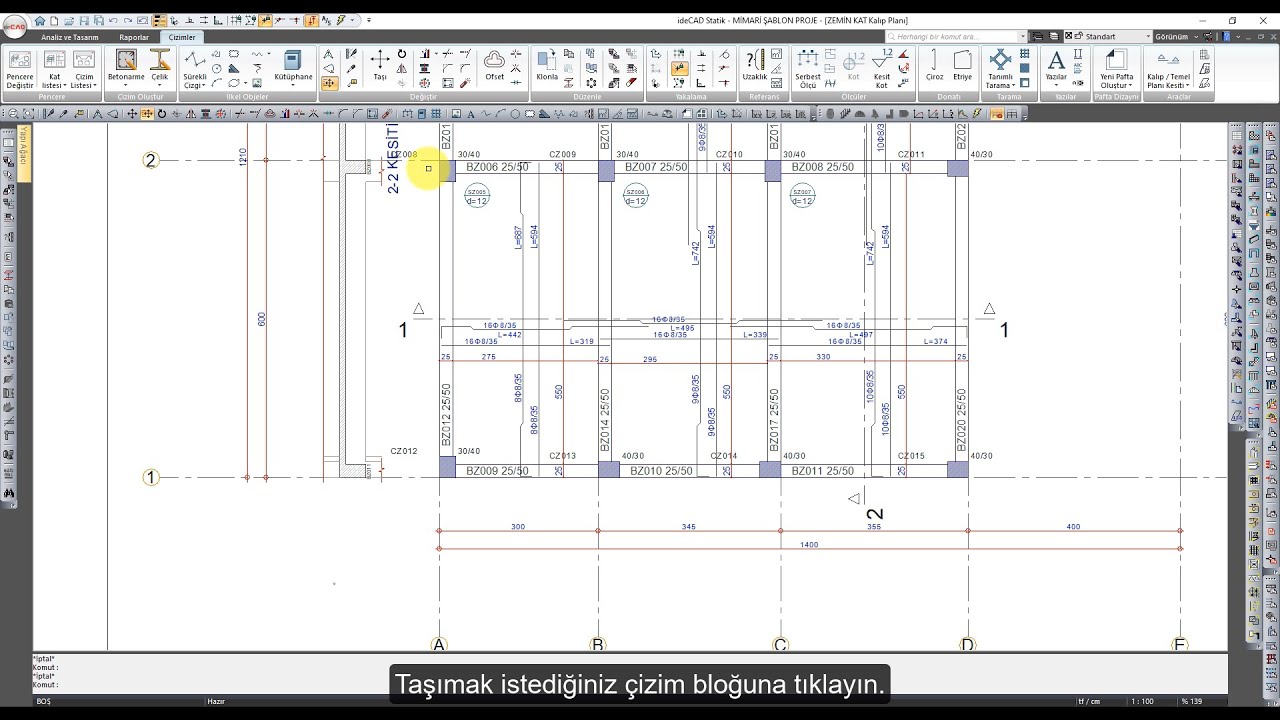Click the ideCAD application logo button
This screenshot has height=720, width=1280.
14,26
